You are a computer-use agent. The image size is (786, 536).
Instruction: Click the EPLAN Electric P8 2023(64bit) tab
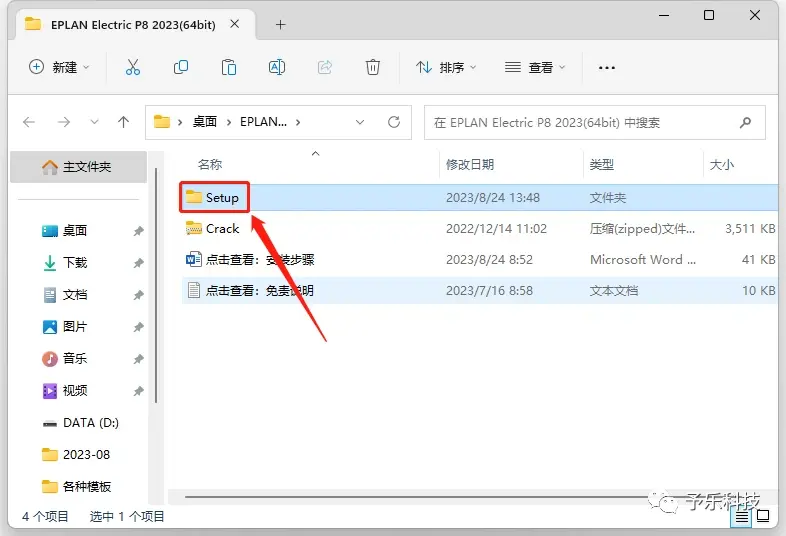tap(133, 25)
